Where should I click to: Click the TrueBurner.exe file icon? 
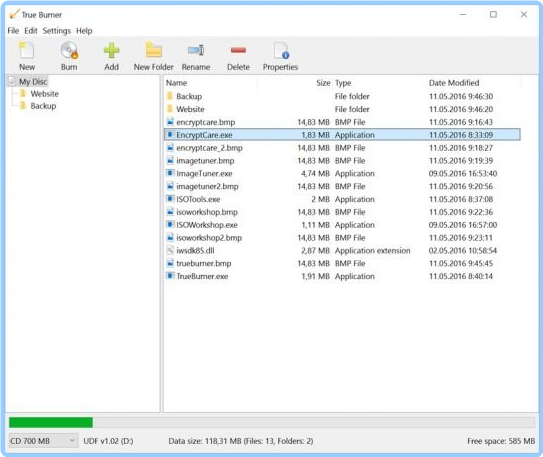tap(170, 276)
